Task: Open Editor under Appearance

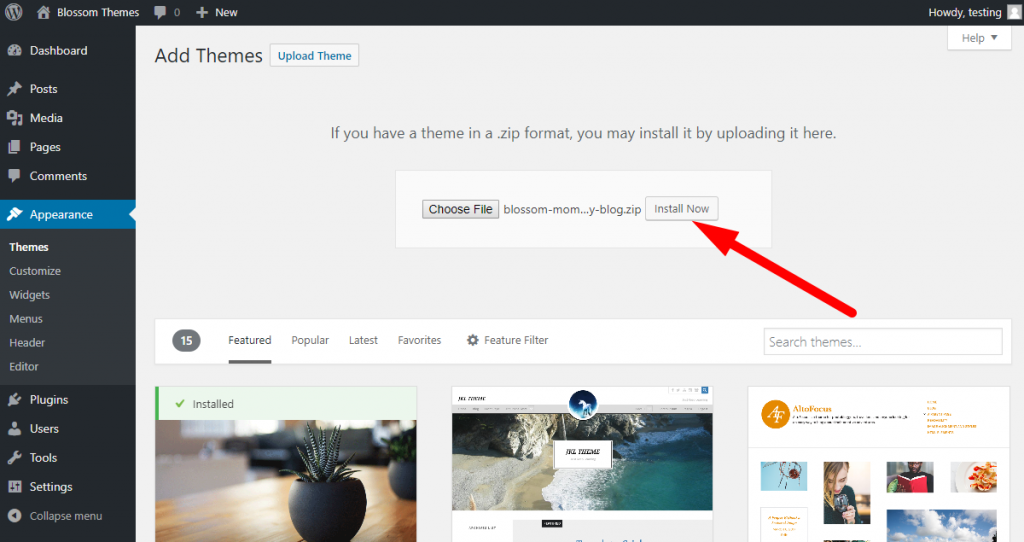Action: 24,367
